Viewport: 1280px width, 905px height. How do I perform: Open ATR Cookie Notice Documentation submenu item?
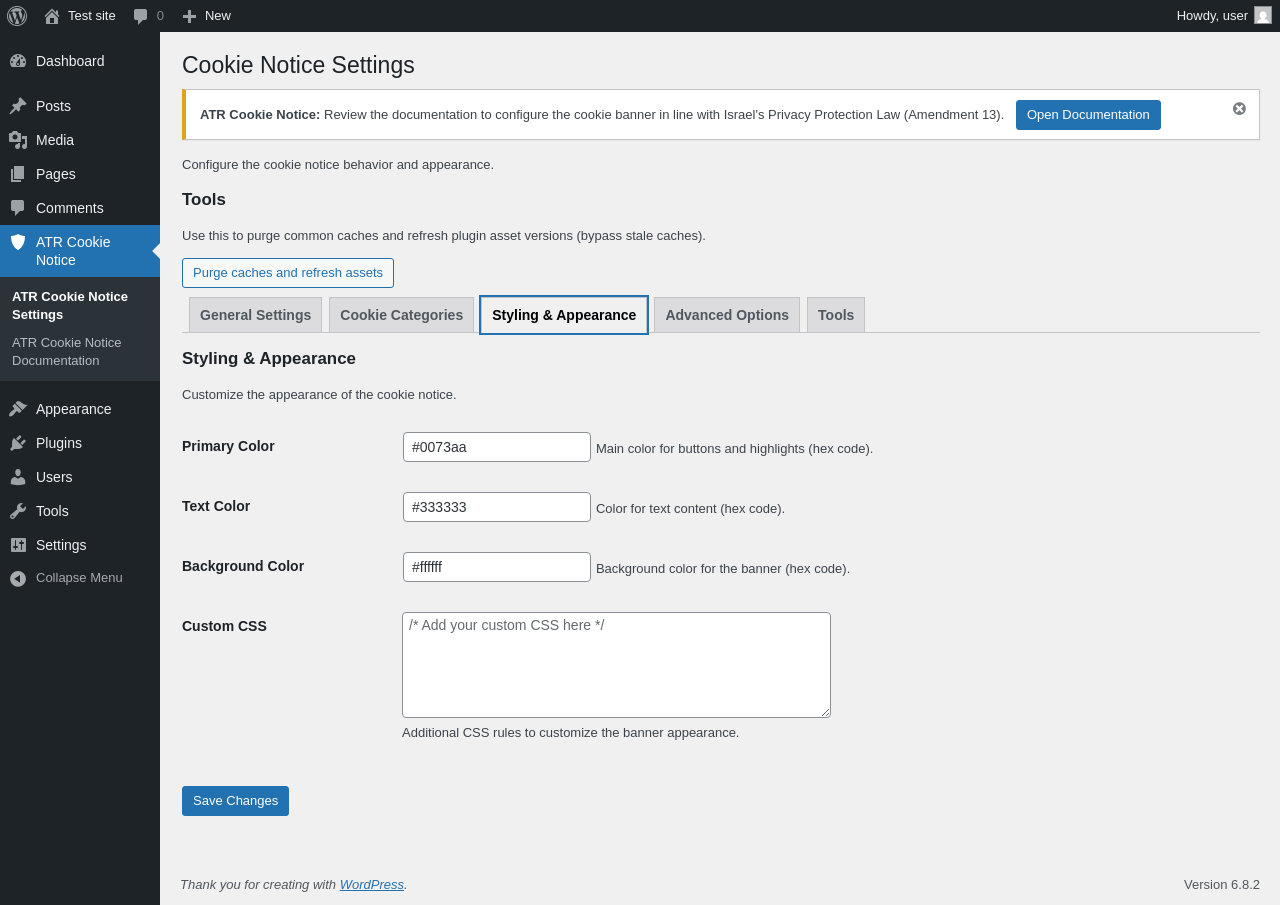80,351
